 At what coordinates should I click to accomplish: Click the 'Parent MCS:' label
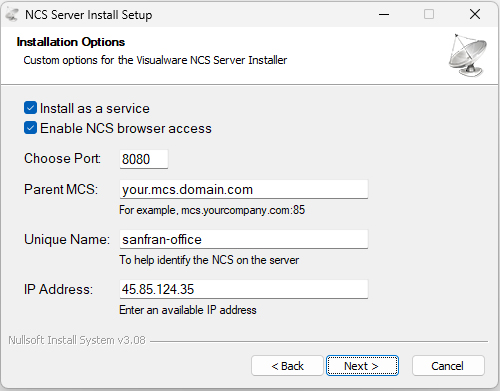[61, 189]
